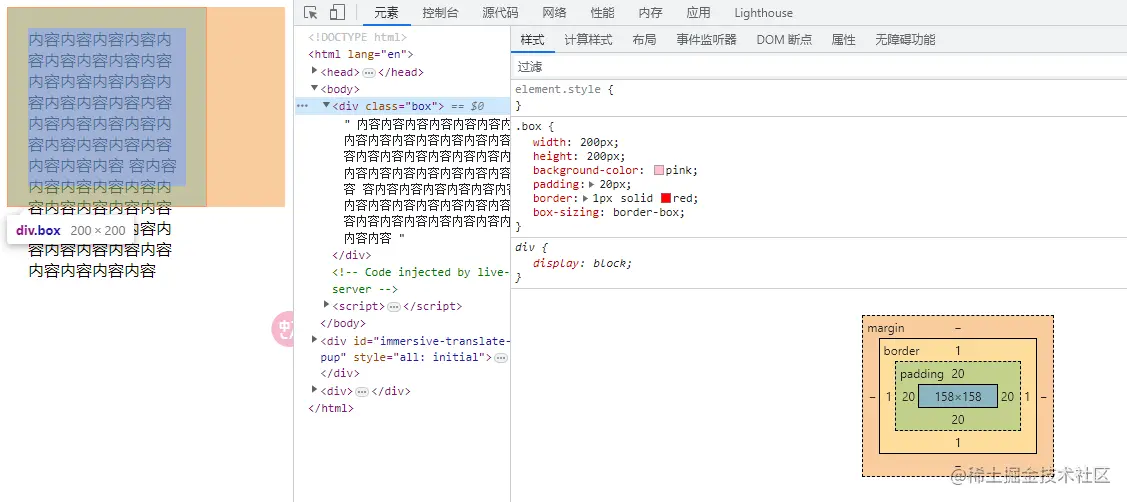Viewport: 1127px width, 502px height.
Task: Switch to the 元素 tab
Action: pos(387,13)
